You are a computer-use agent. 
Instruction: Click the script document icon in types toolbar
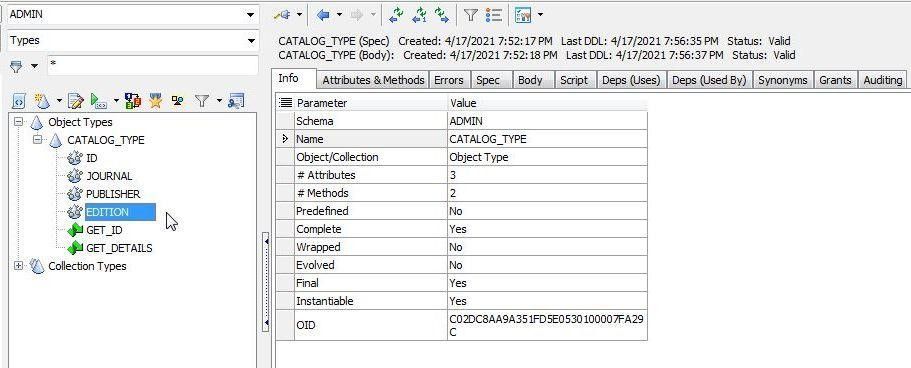pyautogui.click(x=19, y=102)
